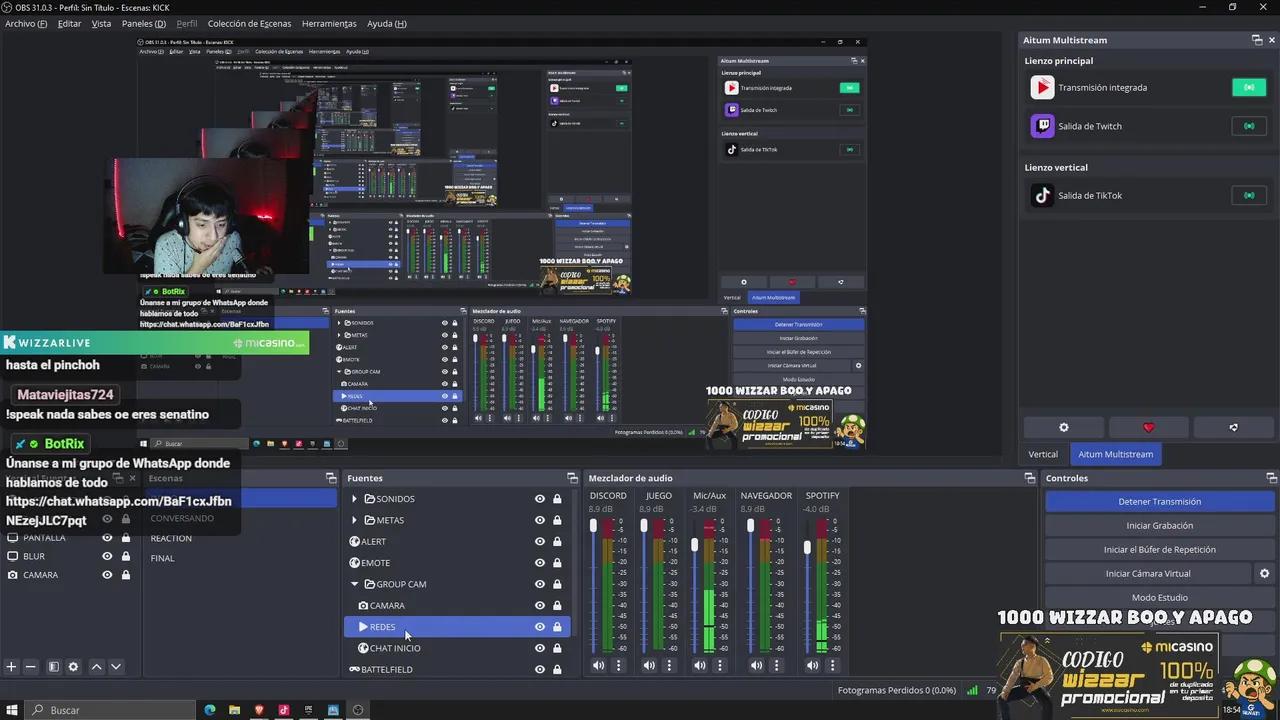Image resolution: width=1280 pixels, height=720 pixels.
Task: Toggle Salida de TikTok stream output
Action: click(x=1249, y=195)
